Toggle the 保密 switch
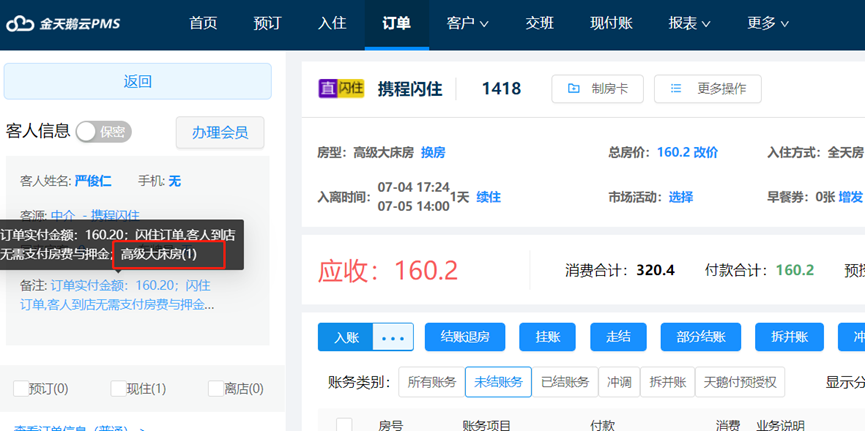The height and width of the screenshot is (431, 865). click(104, 132)
